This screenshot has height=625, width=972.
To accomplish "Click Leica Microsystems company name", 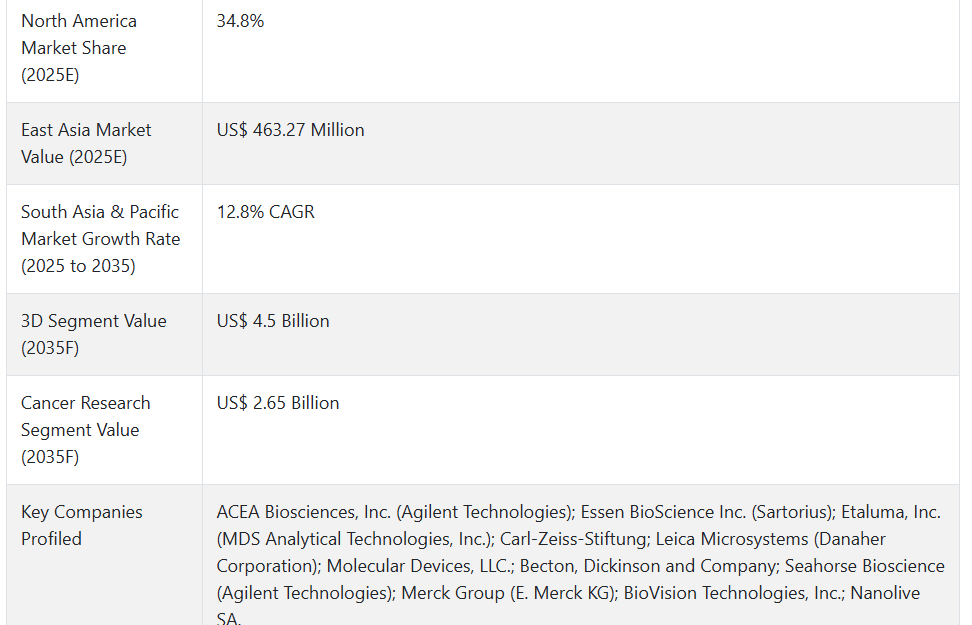I will coord(732,539).
